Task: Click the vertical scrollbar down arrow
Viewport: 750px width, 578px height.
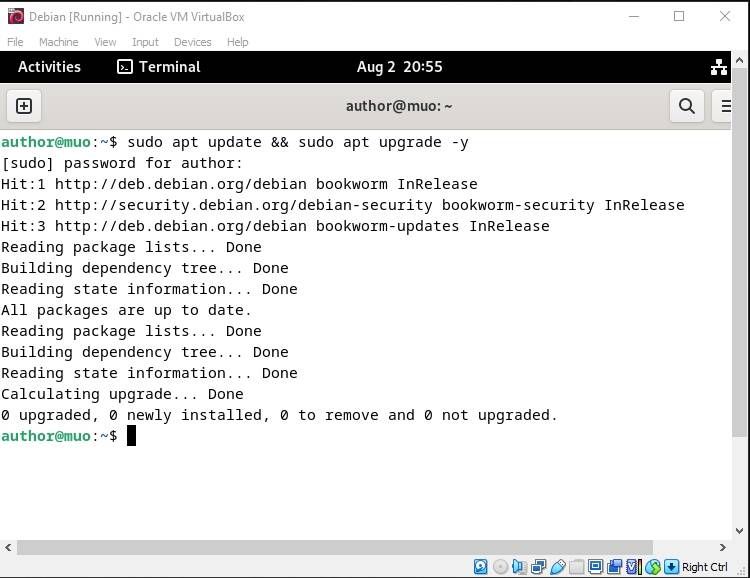Action: point(739,531)
